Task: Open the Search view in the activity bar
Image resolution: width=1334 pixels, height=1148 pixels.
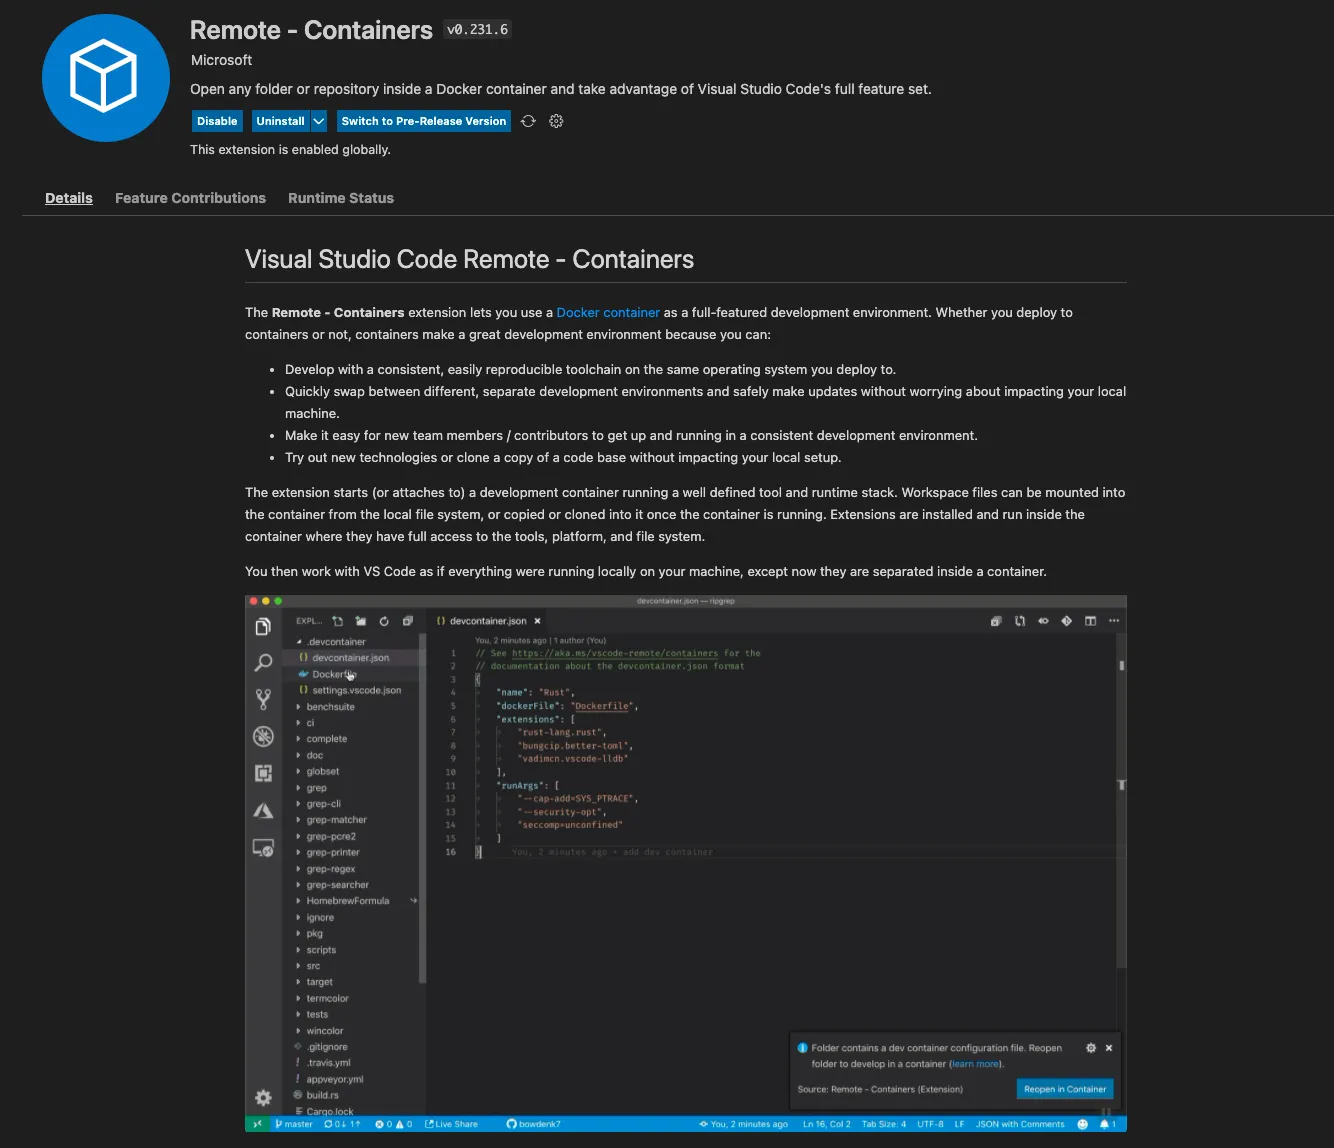Action: click(x=263, y=662)
